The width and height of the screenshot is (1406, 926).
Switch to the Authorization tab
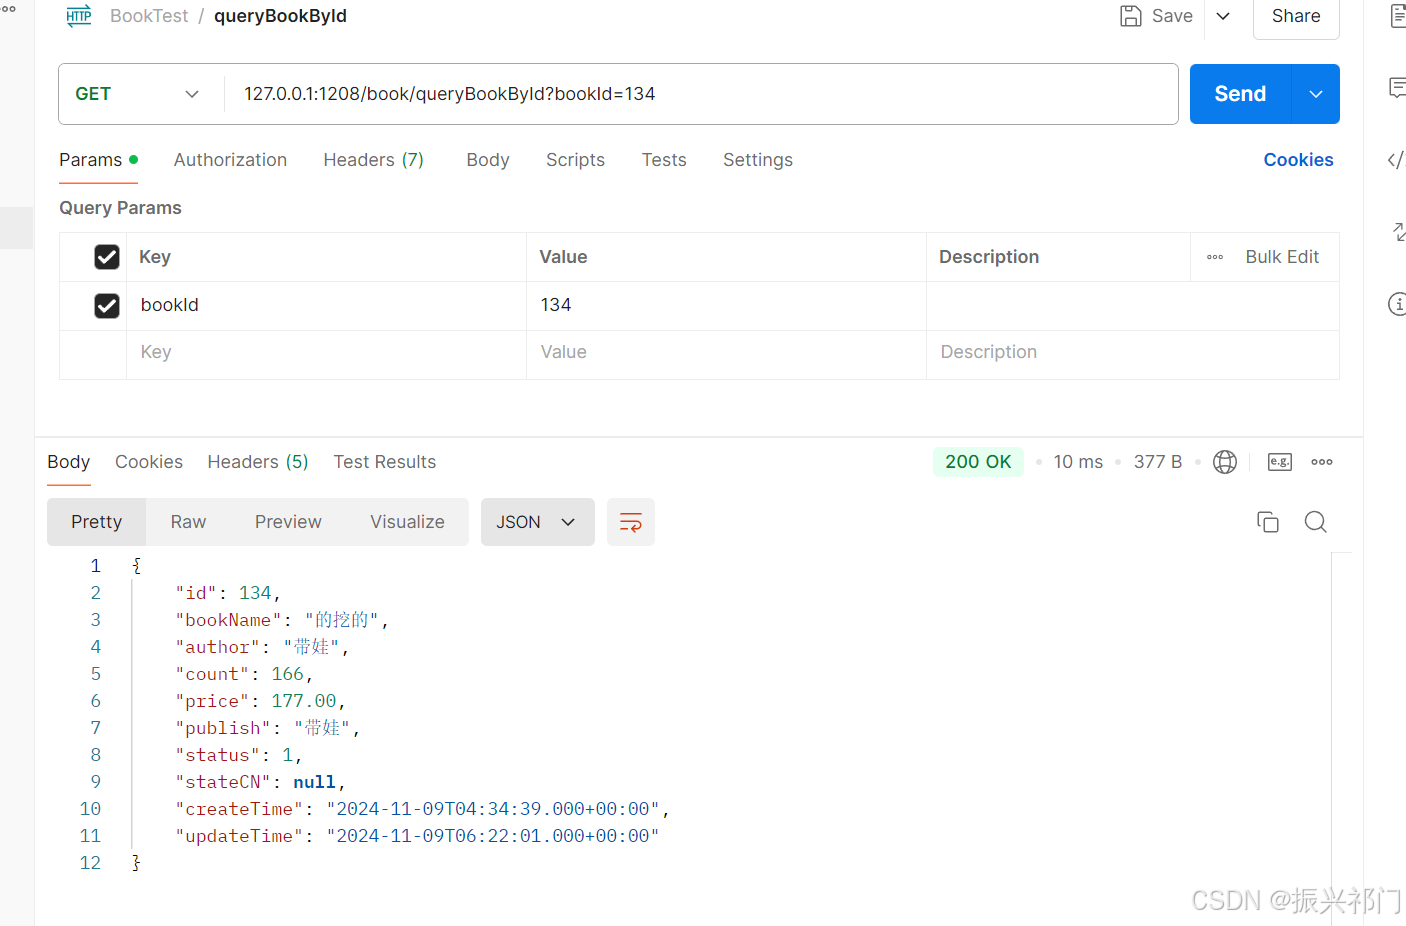tap(230, 160)
